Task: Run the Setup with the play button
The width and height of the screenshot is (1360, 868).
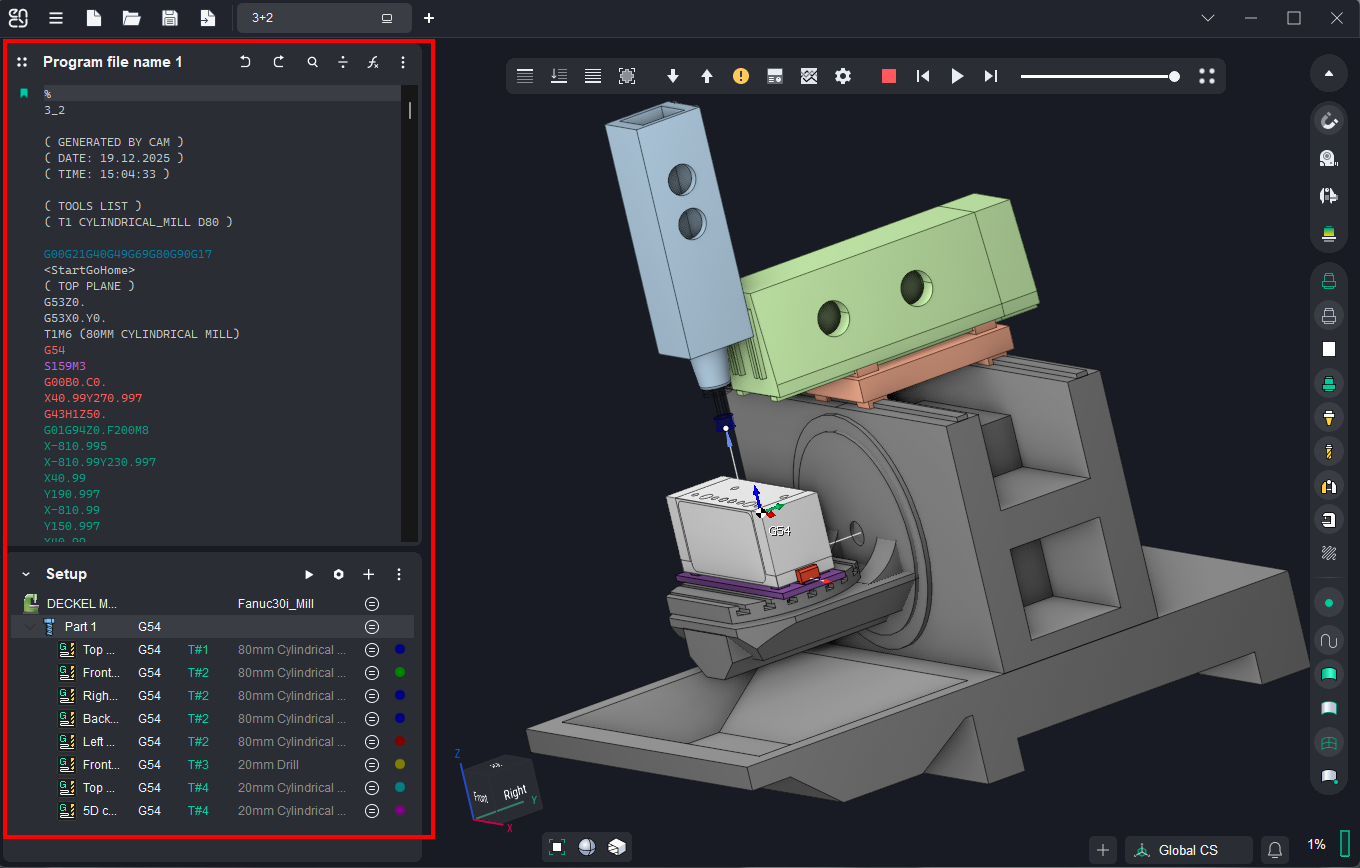Action: tap(309, 574)
